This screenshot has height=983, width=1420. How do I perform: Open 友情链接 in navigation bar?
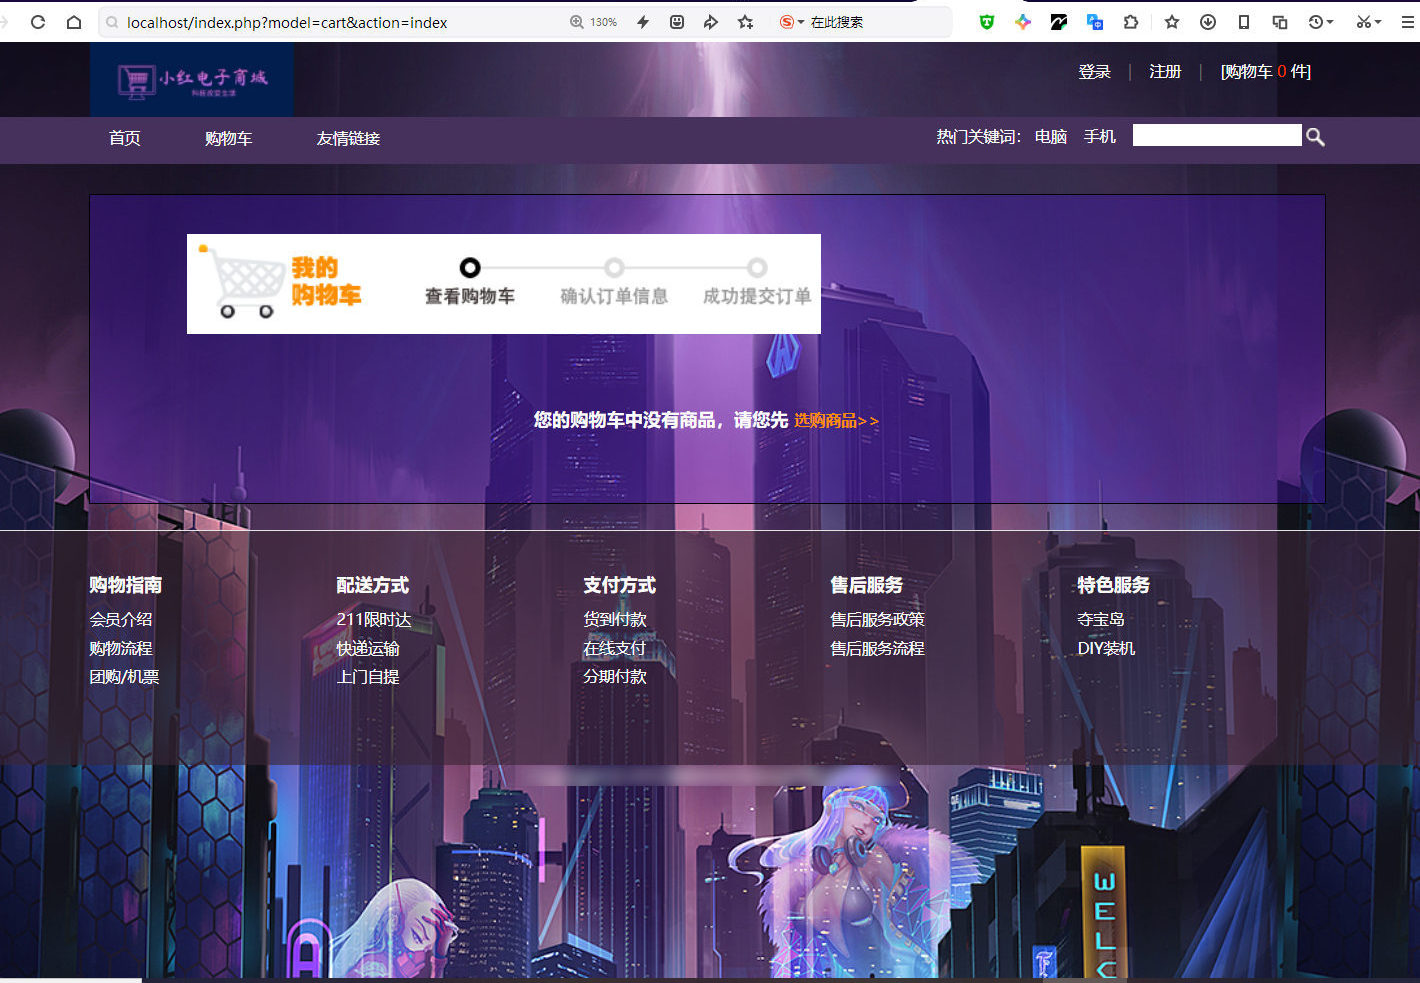[x=348, y=138]
